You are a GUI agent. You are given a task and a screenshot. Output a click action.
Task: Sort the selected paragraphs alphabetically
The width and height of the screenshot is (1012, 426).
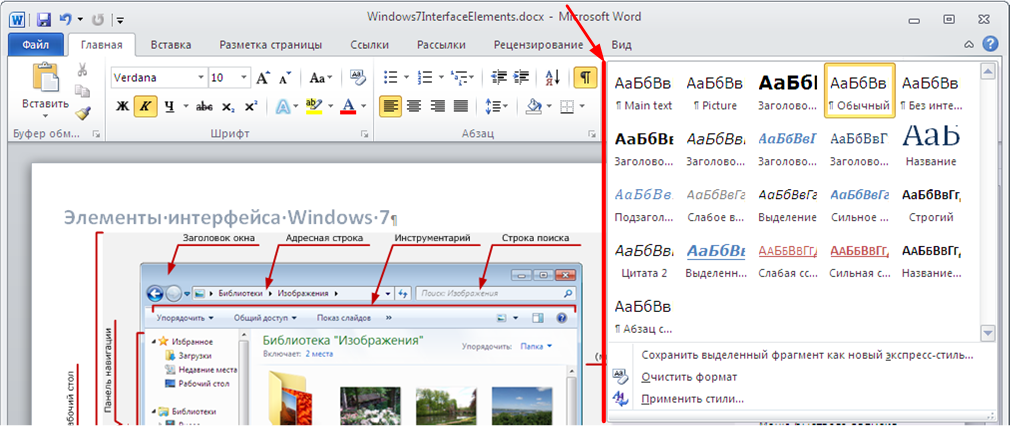point(552,78)
